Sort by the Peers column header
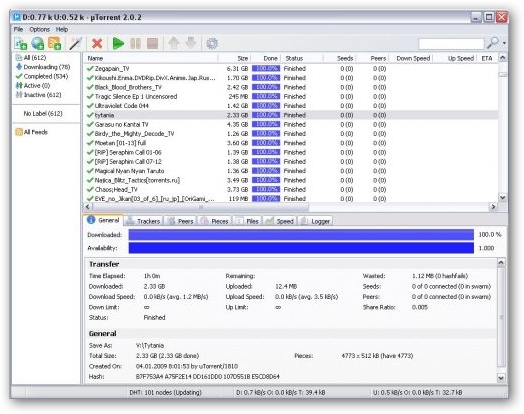This screenshot has height=414, width=524. [x=373, y=58]
